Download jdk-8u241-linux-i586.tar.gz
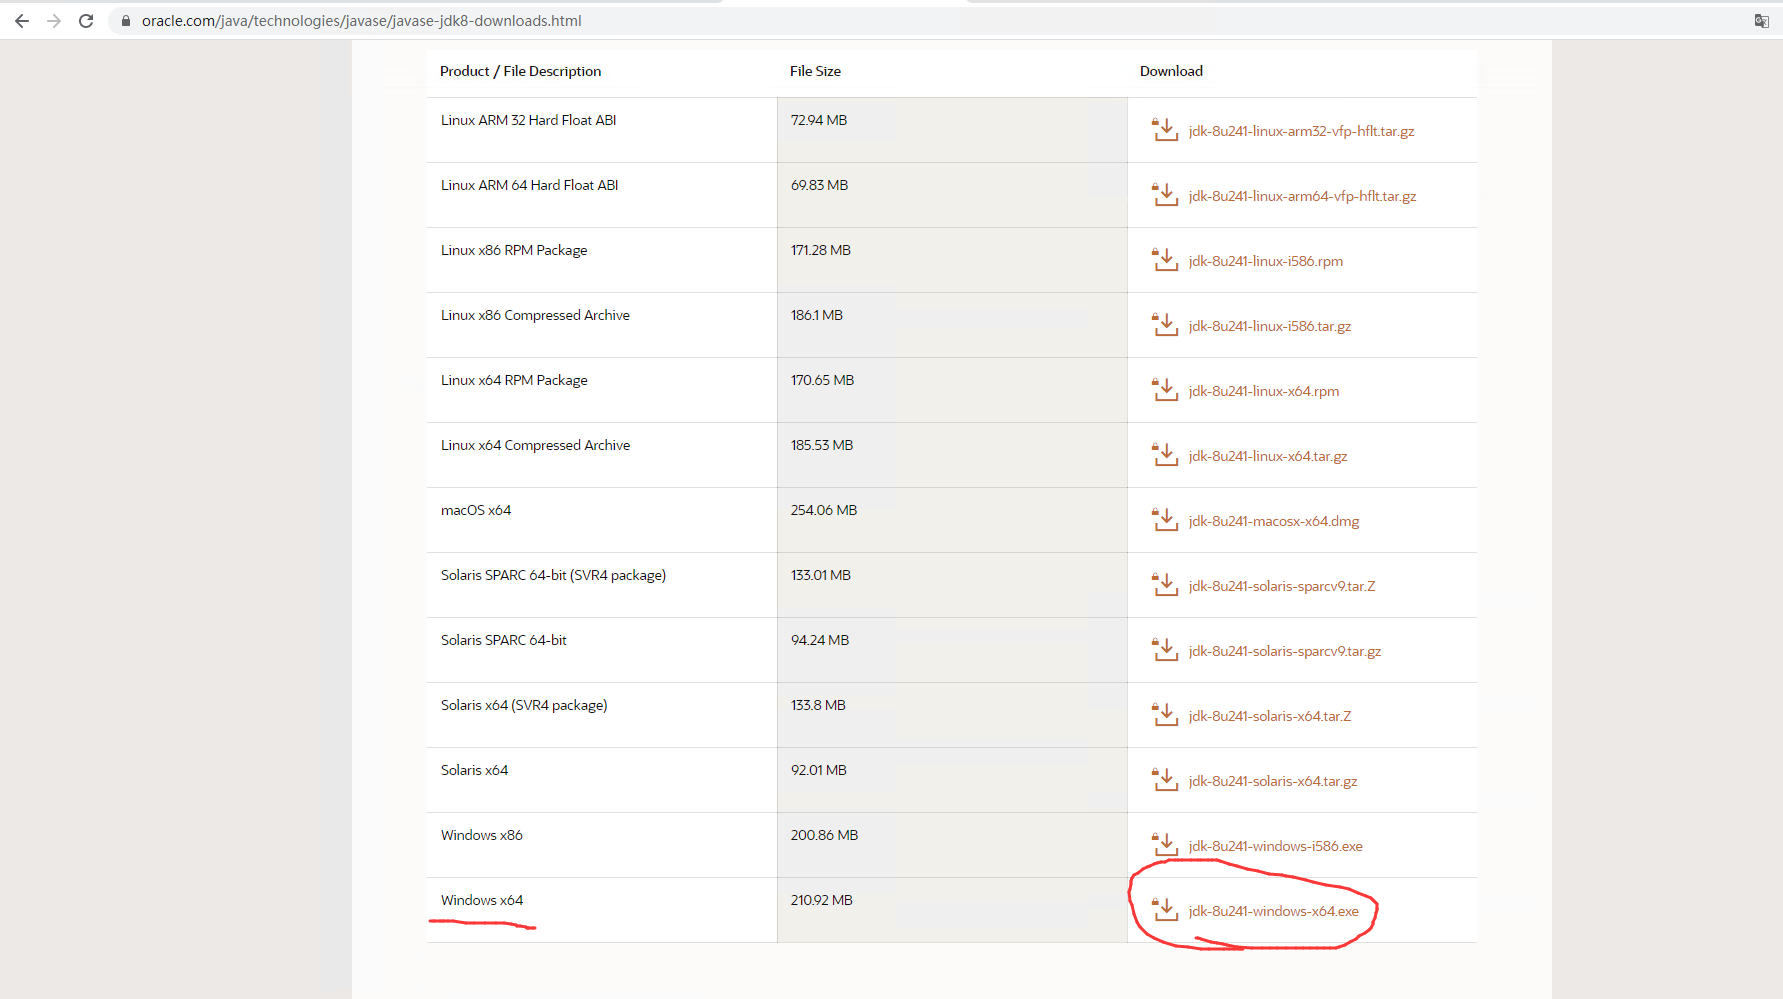The width and height of the screenshot is (1783, 999). [1270, 326]
